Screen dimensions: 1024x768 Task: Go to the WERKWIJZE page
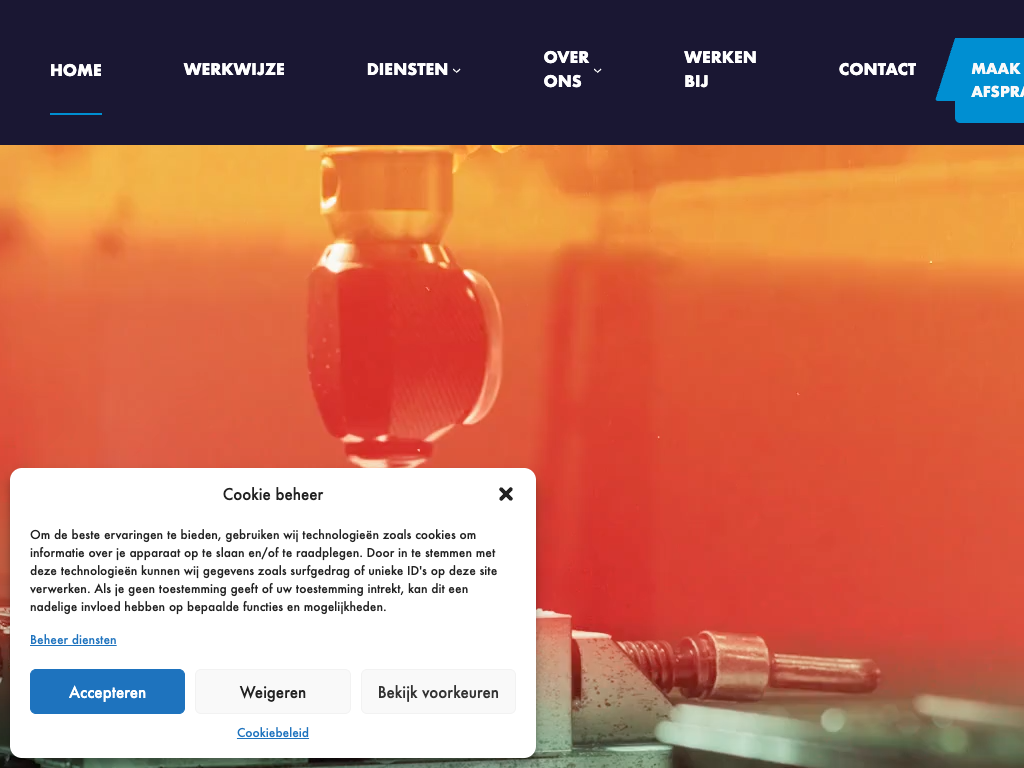[x=234, y=69]
